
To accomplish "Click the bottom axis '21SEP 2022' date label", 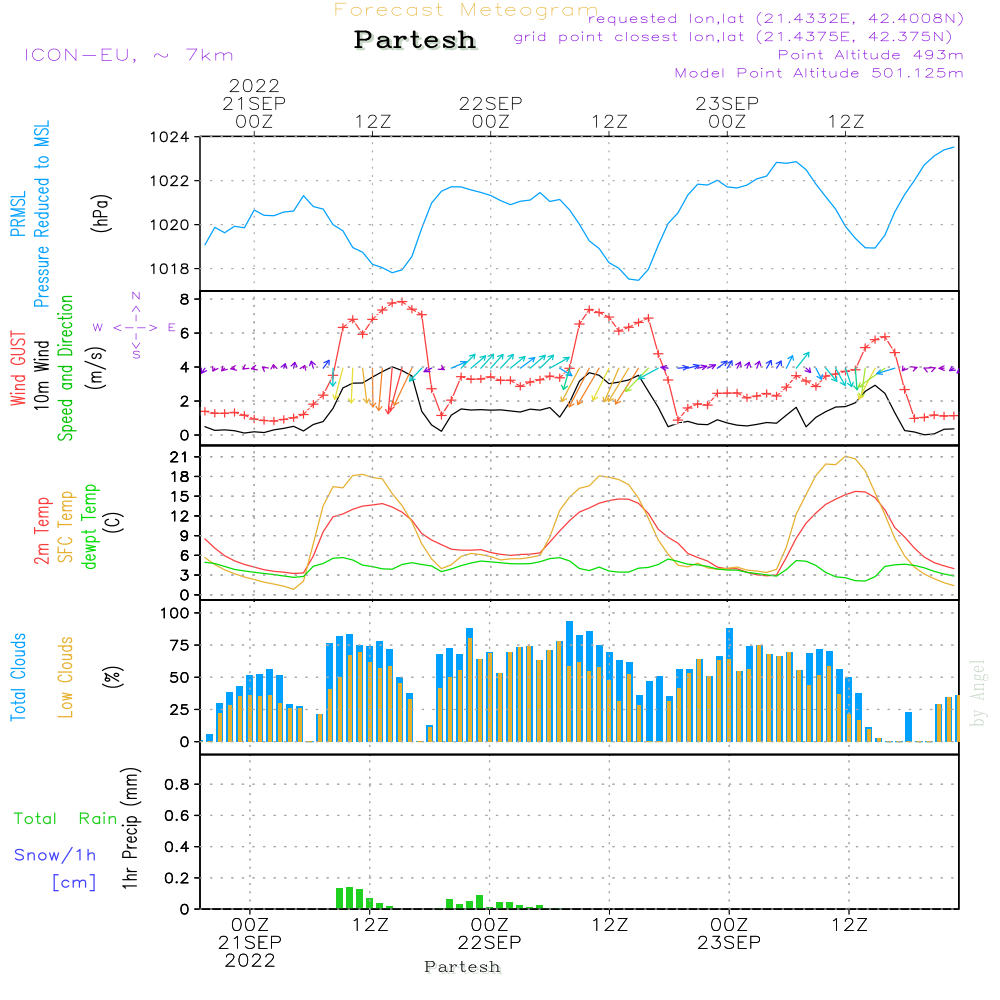I will pyautogui.click(x=249, y=951).
